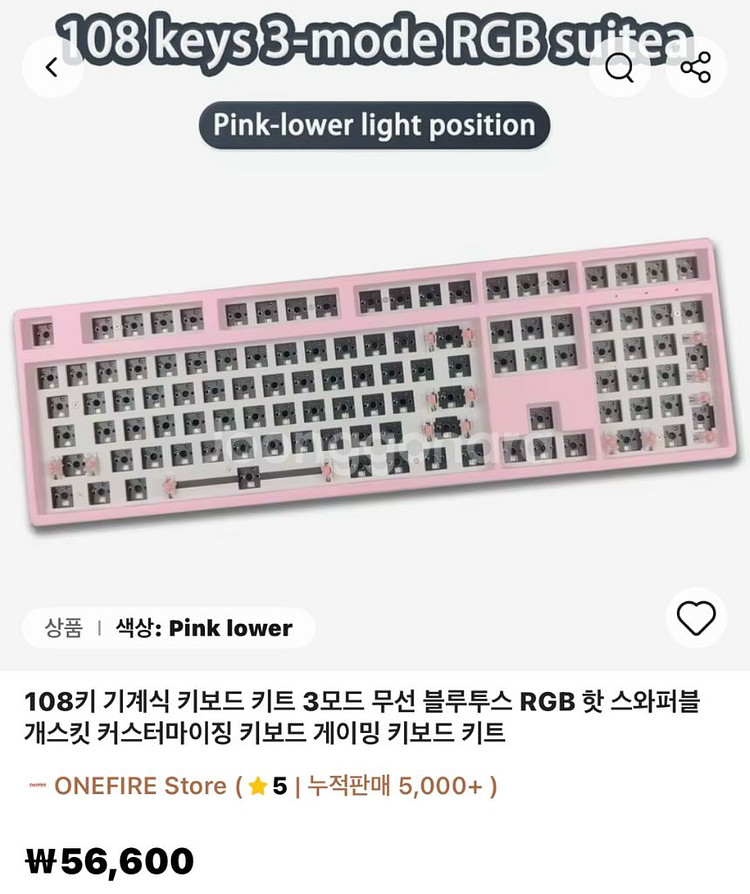This screenshot has height=894, width=750.
Task: Tap the share icon
Action: click(695, 68)
